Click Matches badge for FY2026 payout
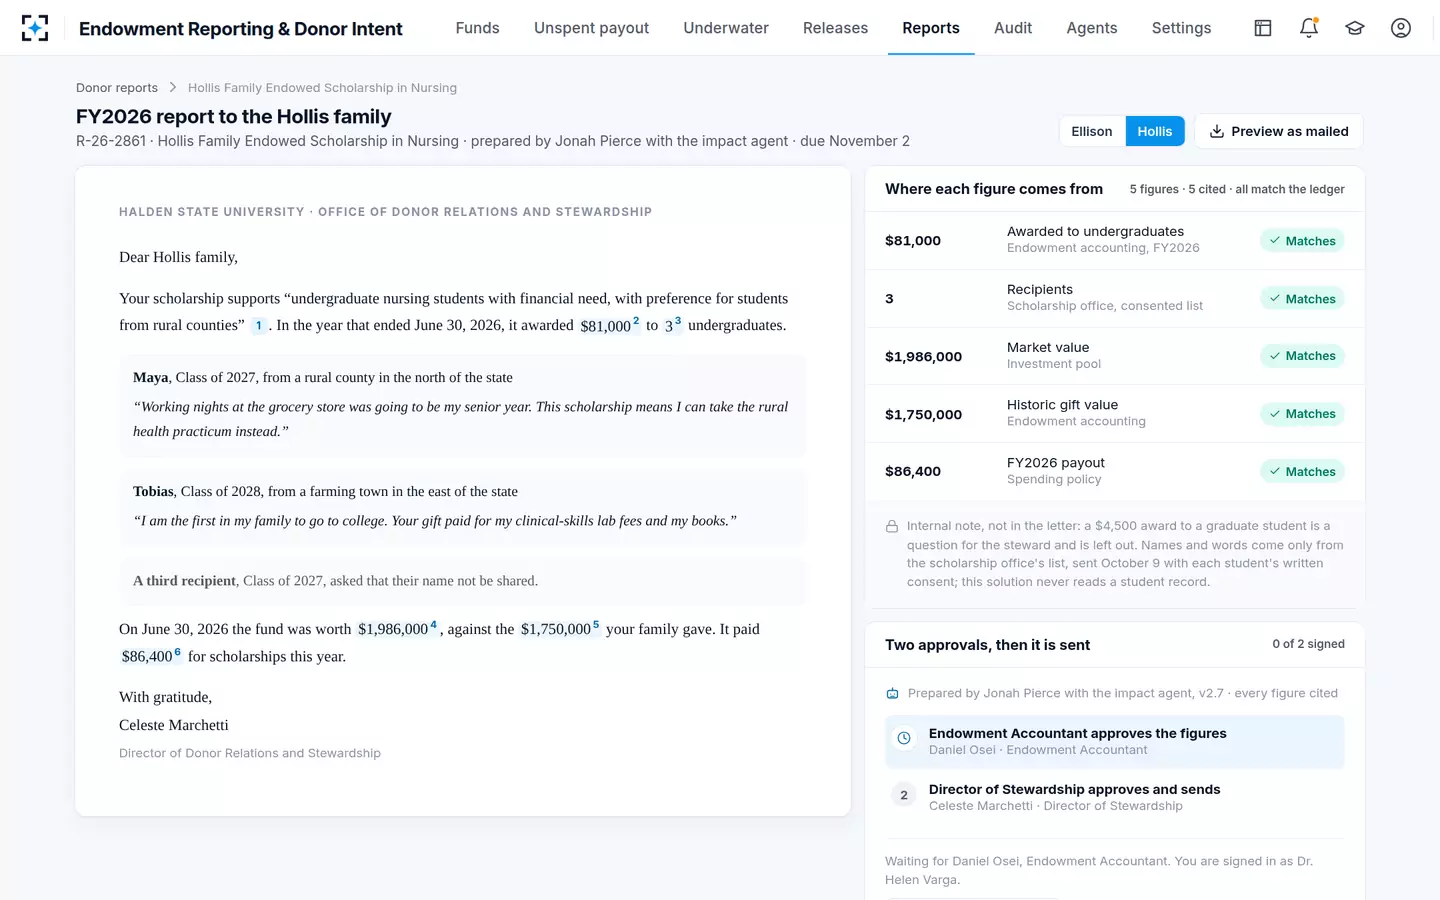The height and width of the screenshot is (900, 1440). coord(1302,472)
